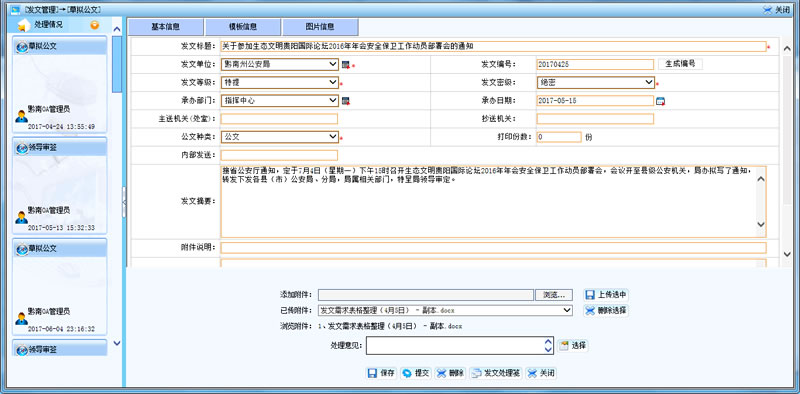Switch to the 图片信息 tab
This screenshot has height=394, width=800.
coord(320,27)
